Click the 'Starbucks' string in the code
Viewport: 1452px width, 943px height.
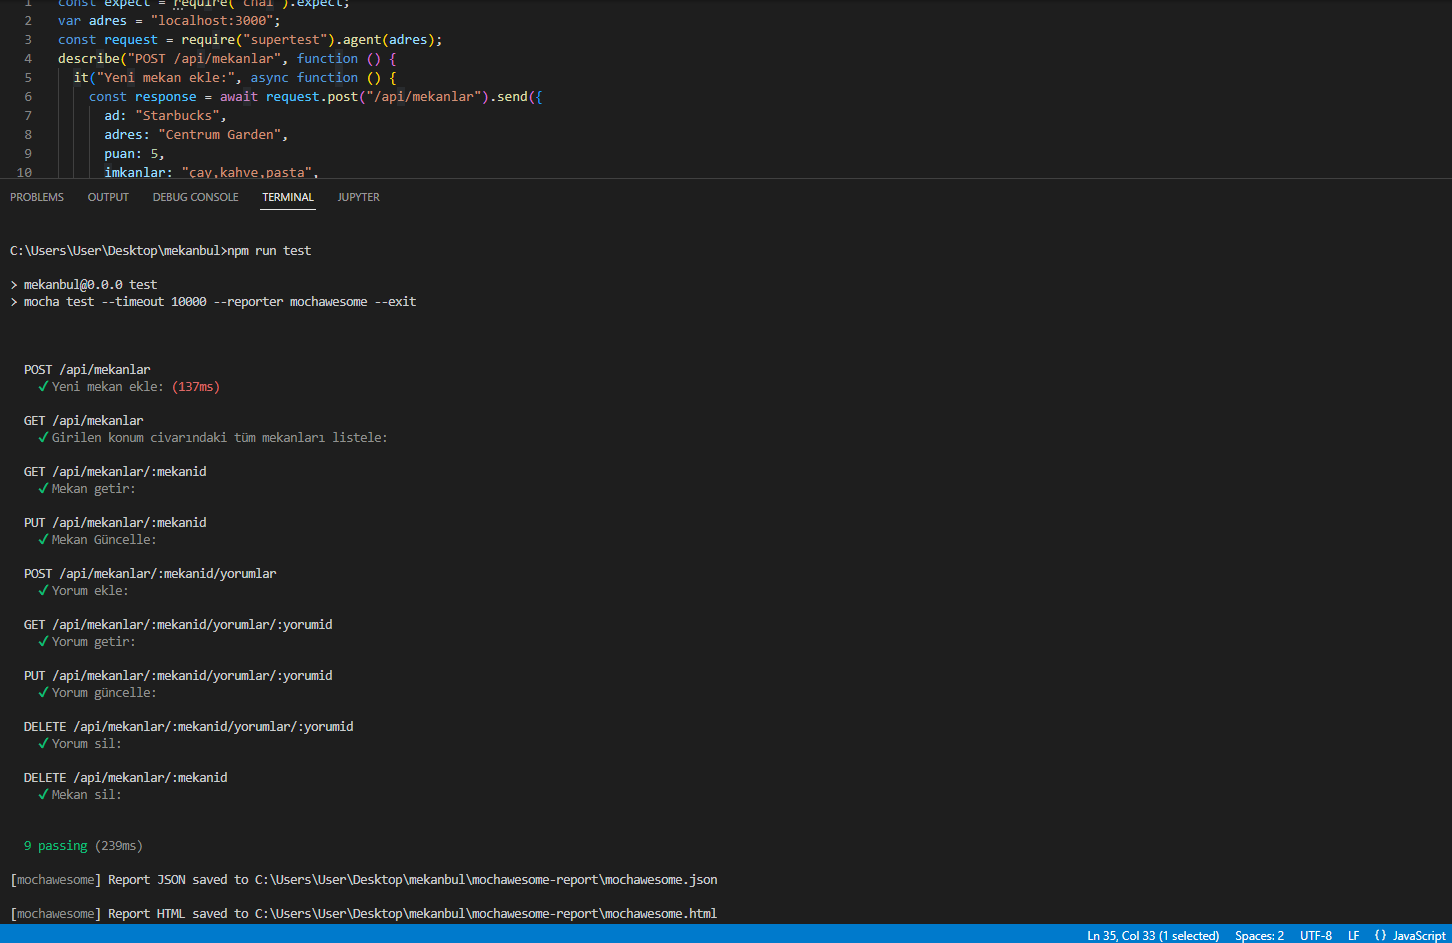pos(177,115)
